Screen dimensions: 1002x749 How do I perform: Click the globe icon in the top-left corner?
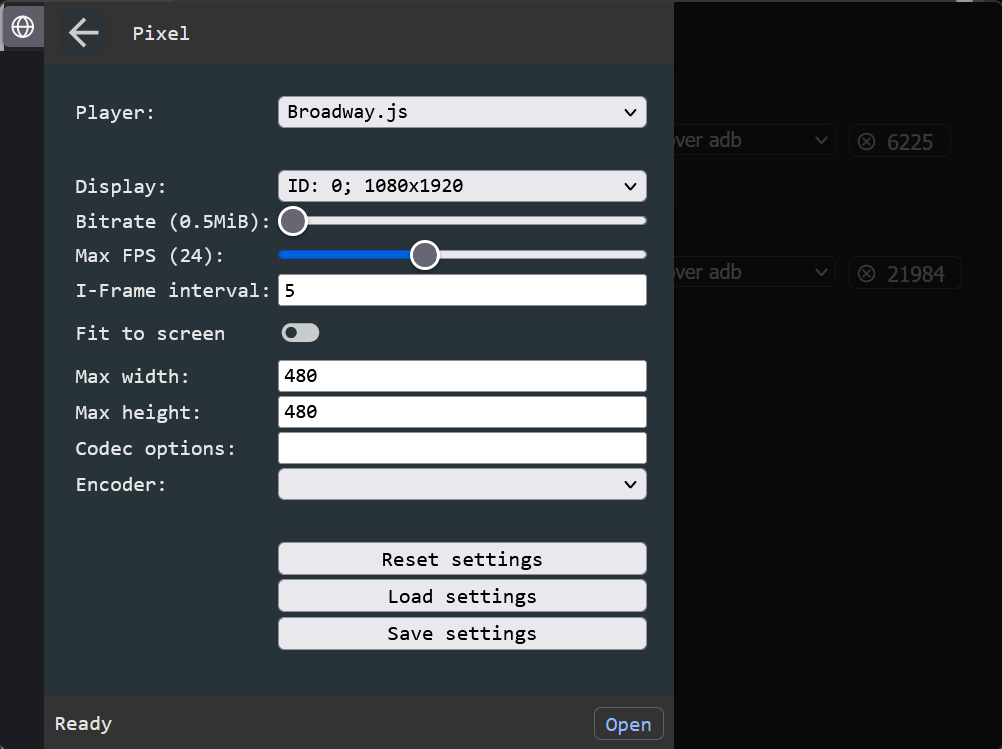[x=22, y=27]
